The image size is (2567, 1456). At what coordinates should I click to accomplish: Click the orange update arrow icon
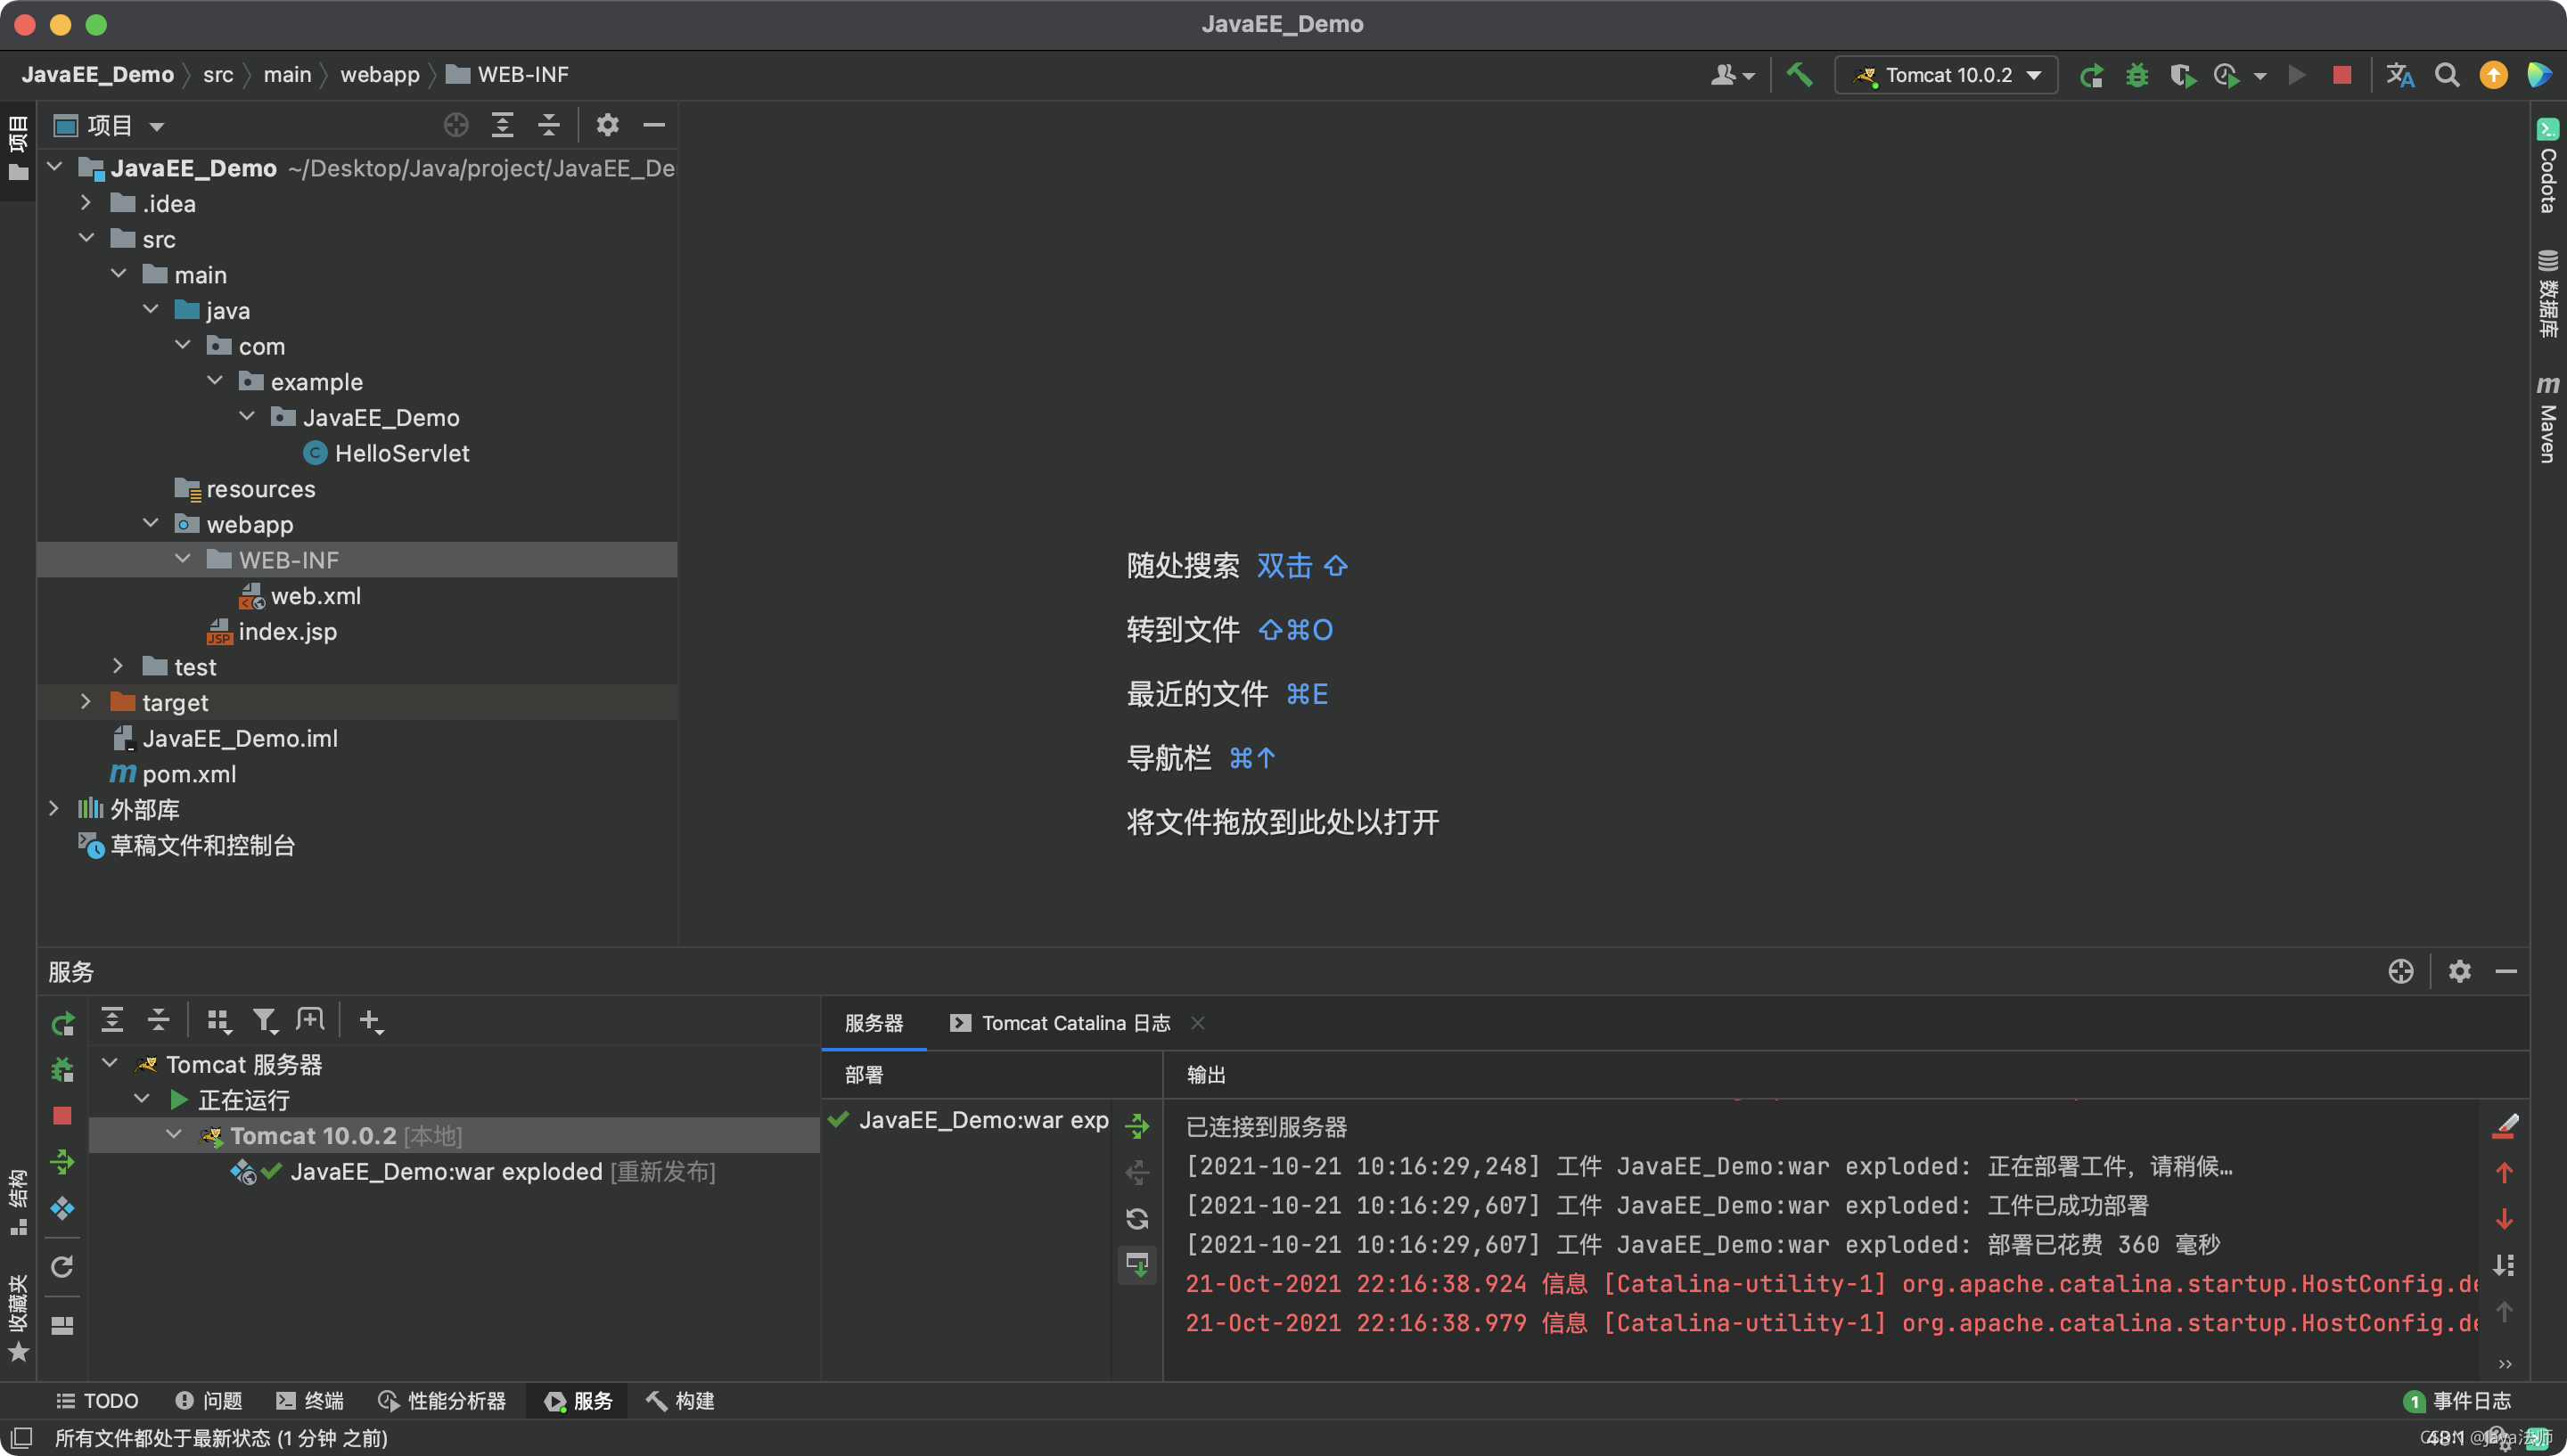[x=2493, y=75]
